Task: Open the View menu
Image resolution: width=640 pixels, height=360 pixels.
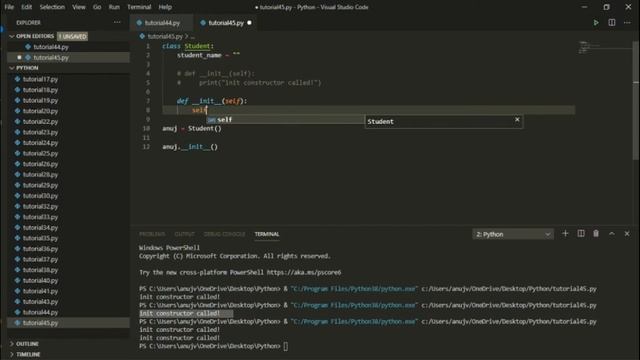Action: tap(79, 7)
